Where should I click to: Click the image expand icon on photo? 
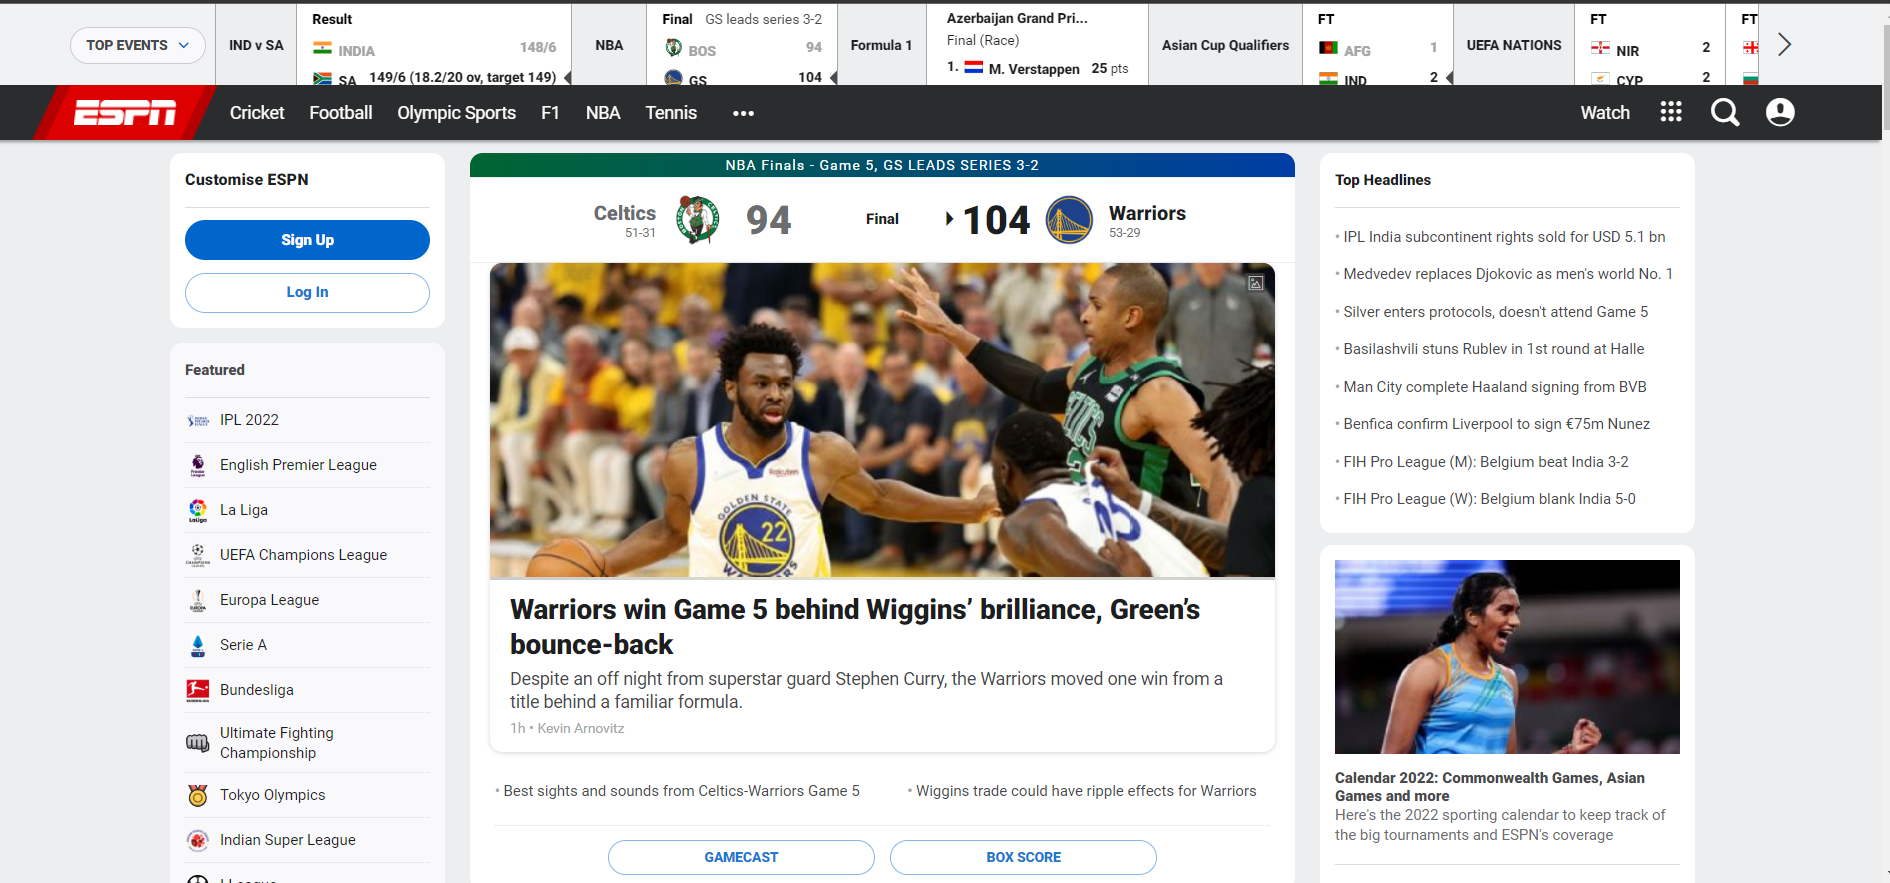click(x=1256, y=283)
